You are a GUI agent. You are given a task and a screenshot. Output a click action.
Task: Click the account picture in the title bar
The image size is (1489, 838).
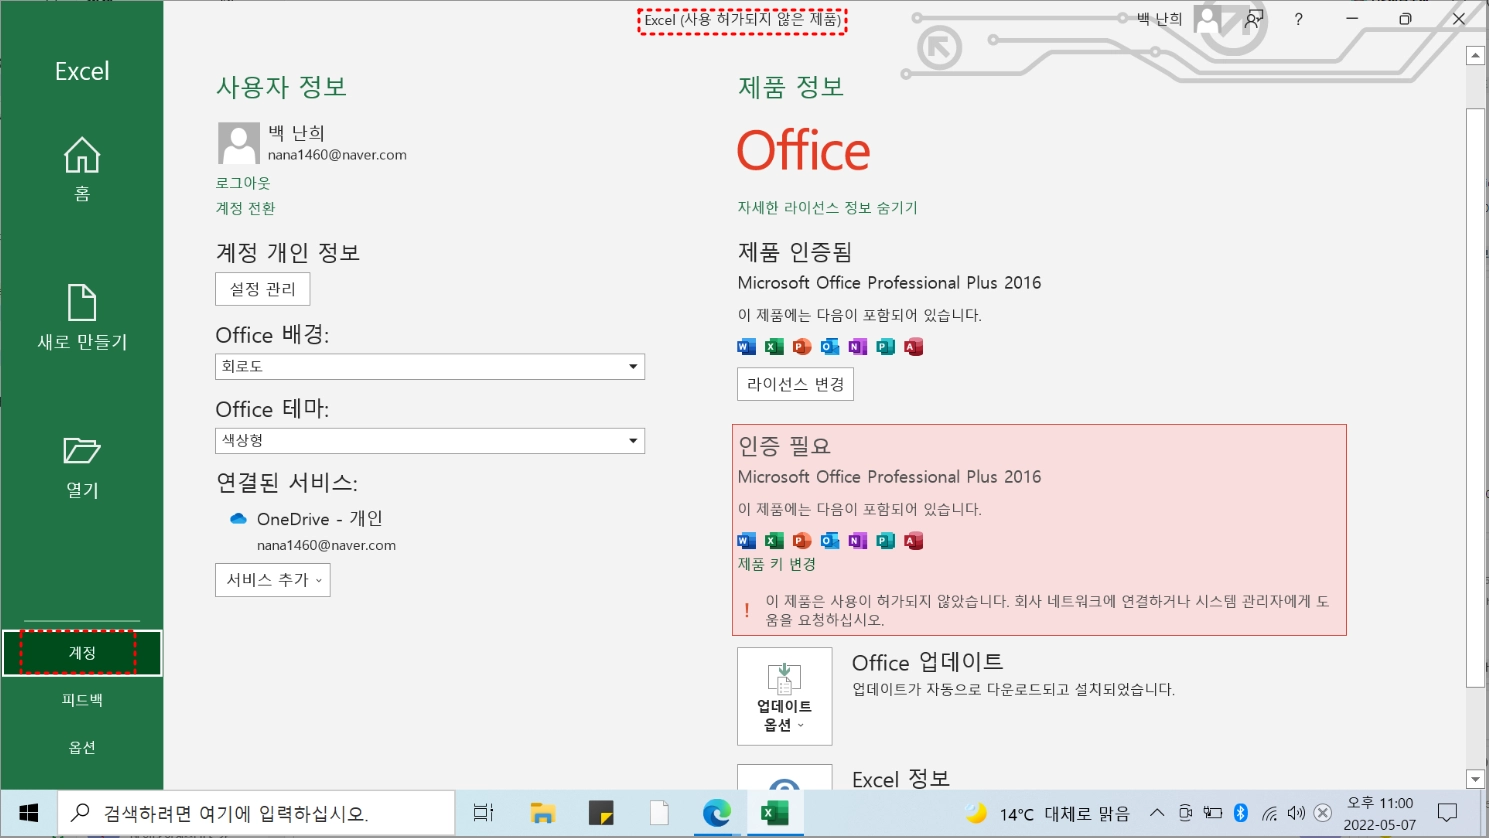click(x=1208, y=19)
